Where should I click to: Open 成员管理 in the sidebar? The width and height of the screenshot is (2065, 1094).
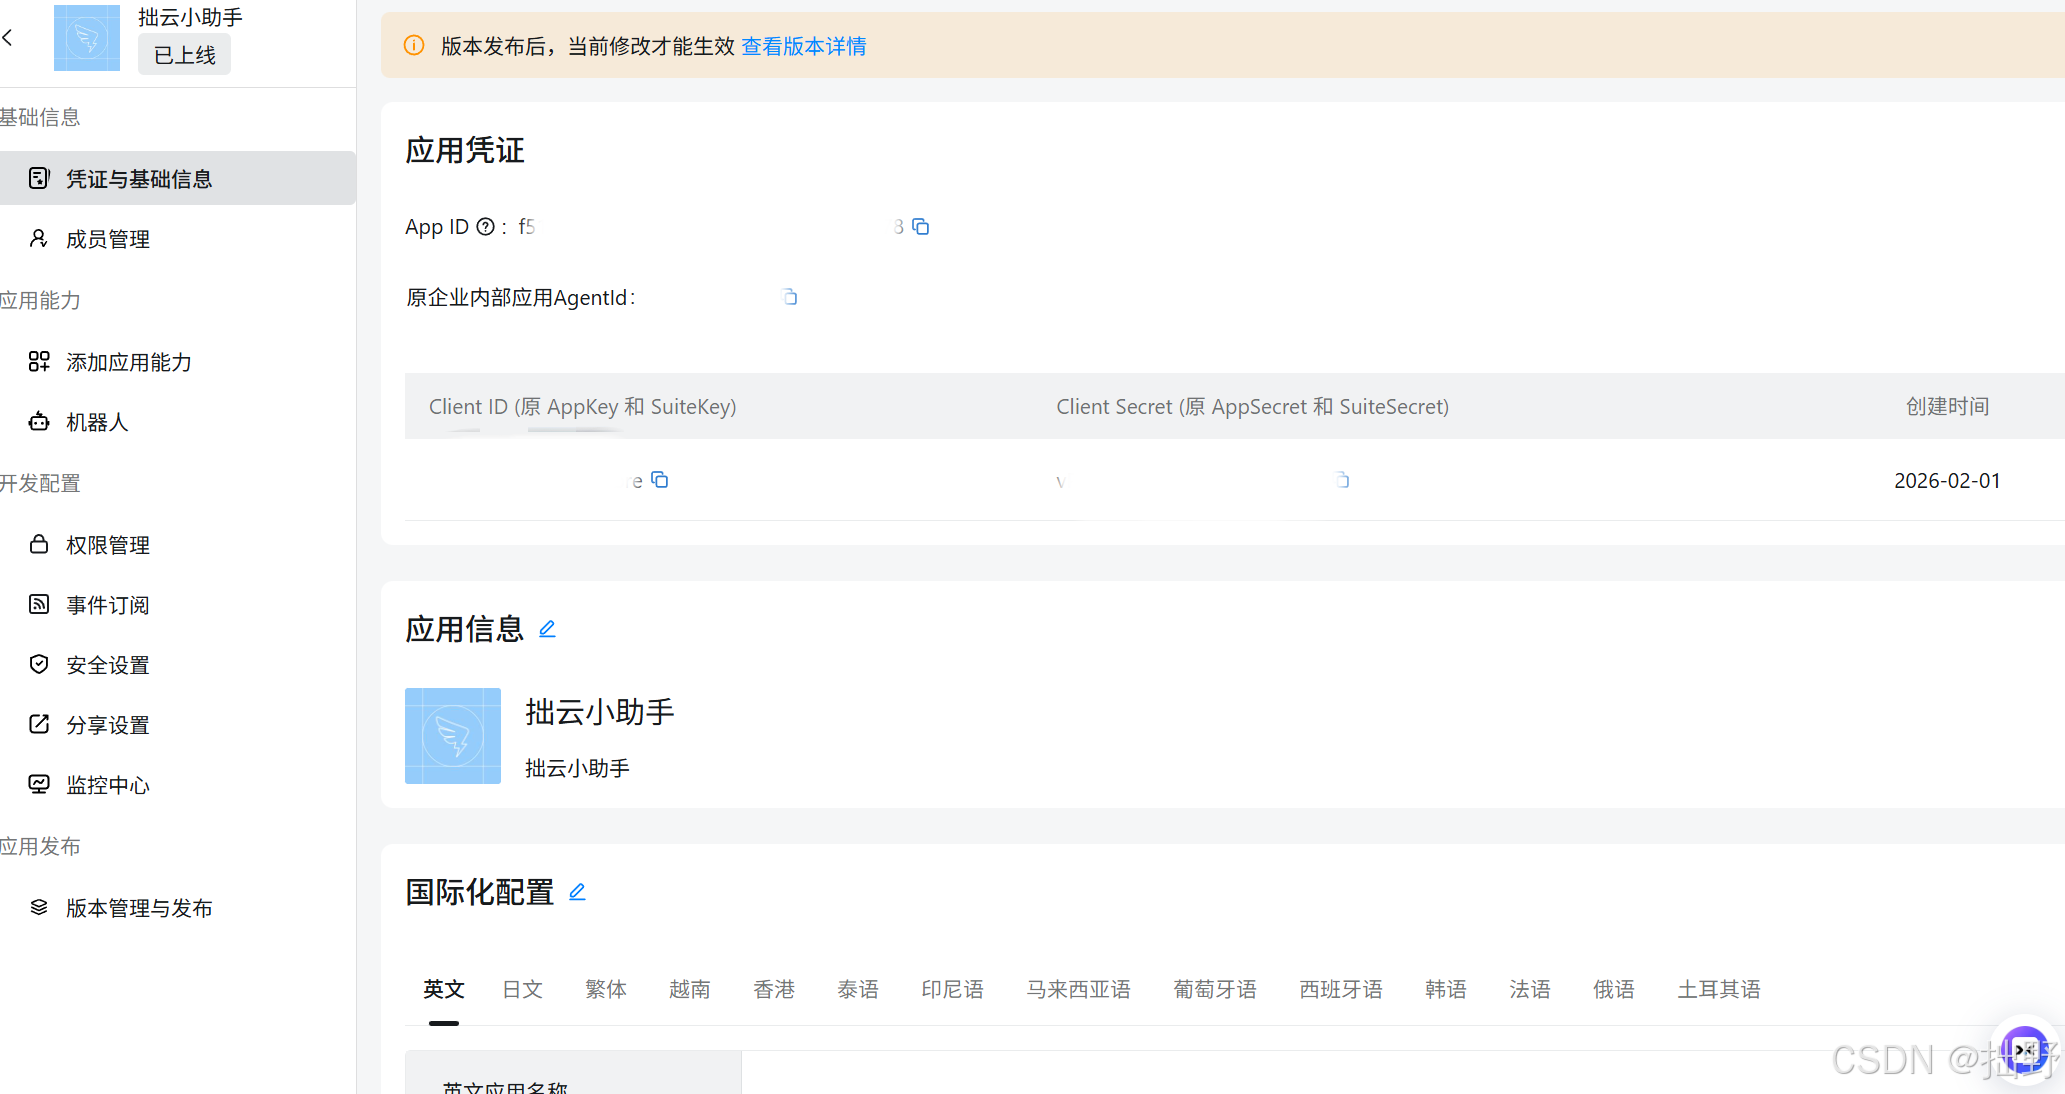click(108, 239)
